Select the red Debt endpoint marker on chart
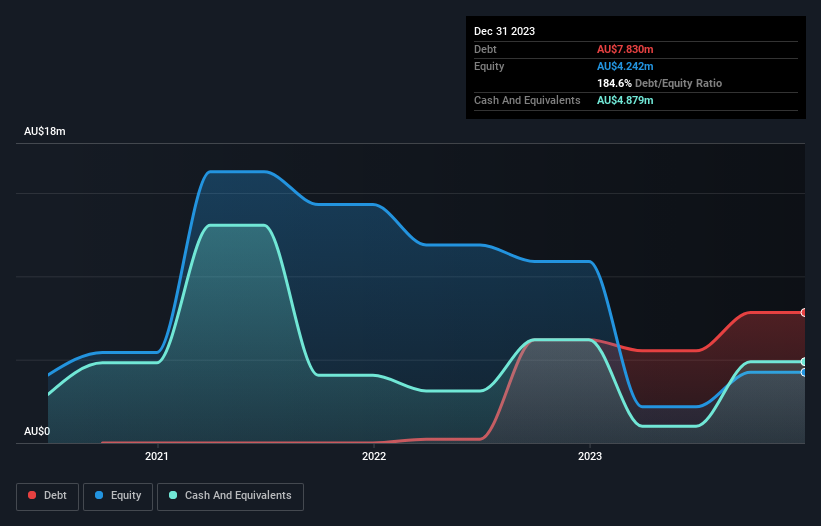Viewport: 821px width, 526px height. 804,312
